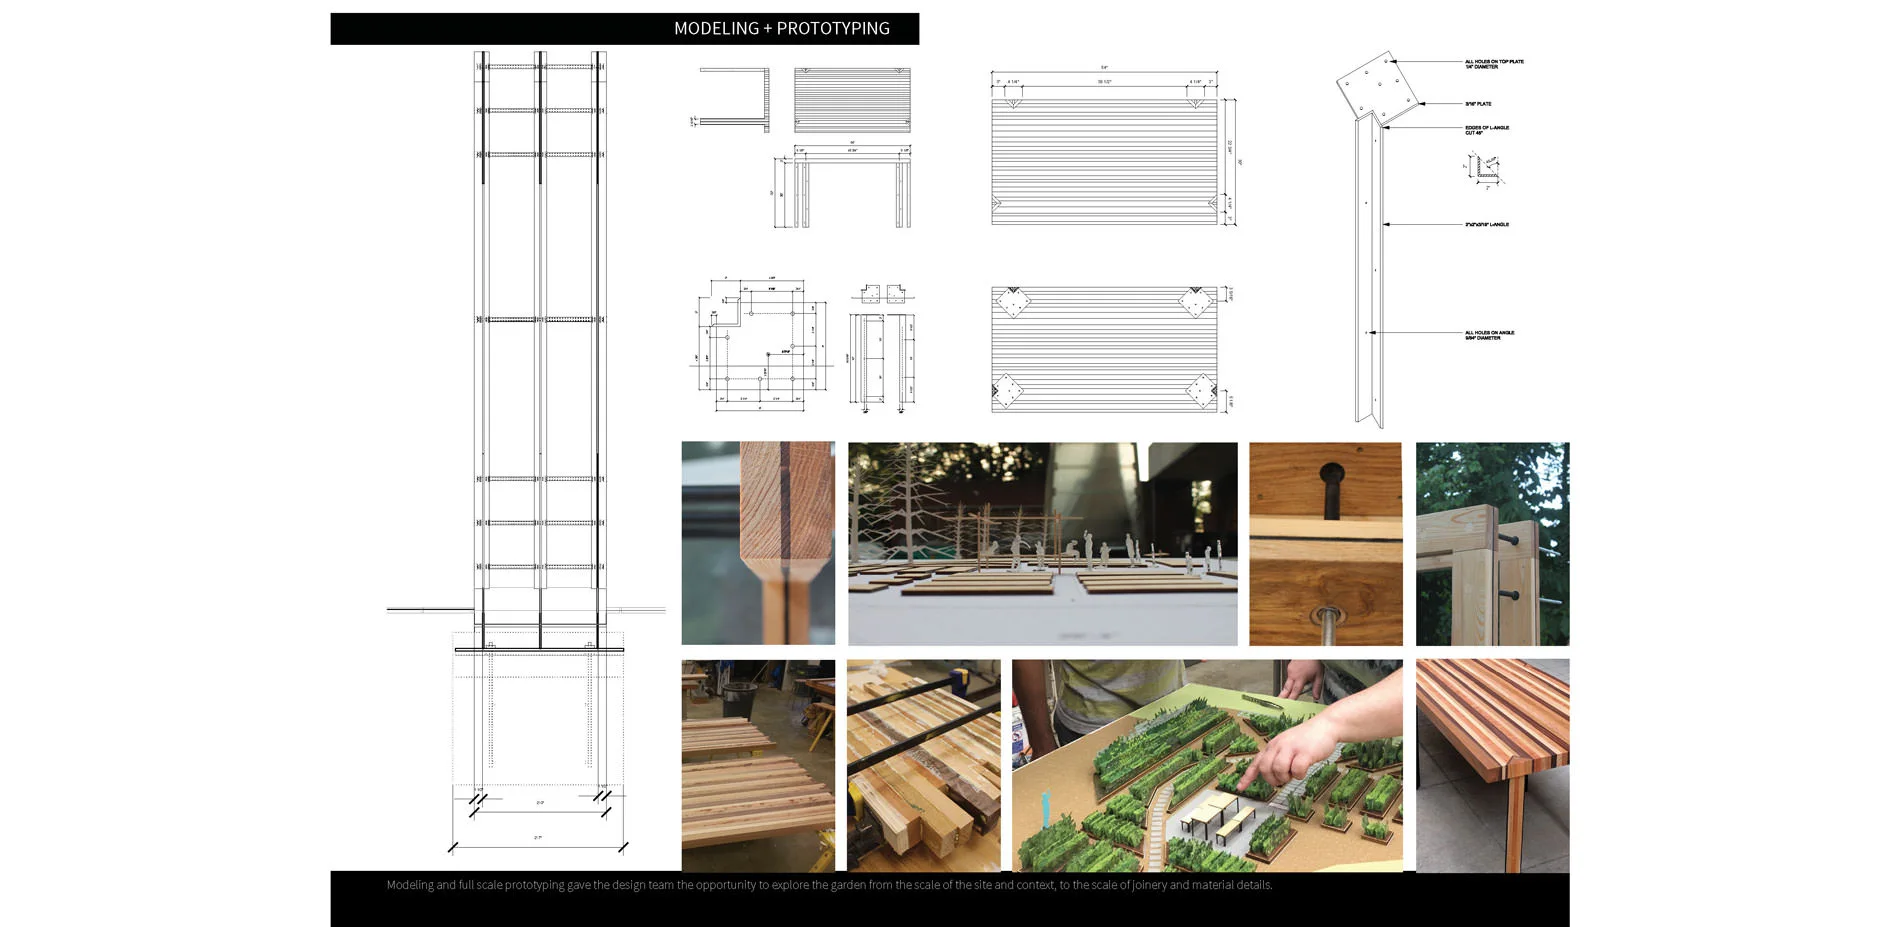Click the table underside plan with corner brackets

coord(1104,350)
